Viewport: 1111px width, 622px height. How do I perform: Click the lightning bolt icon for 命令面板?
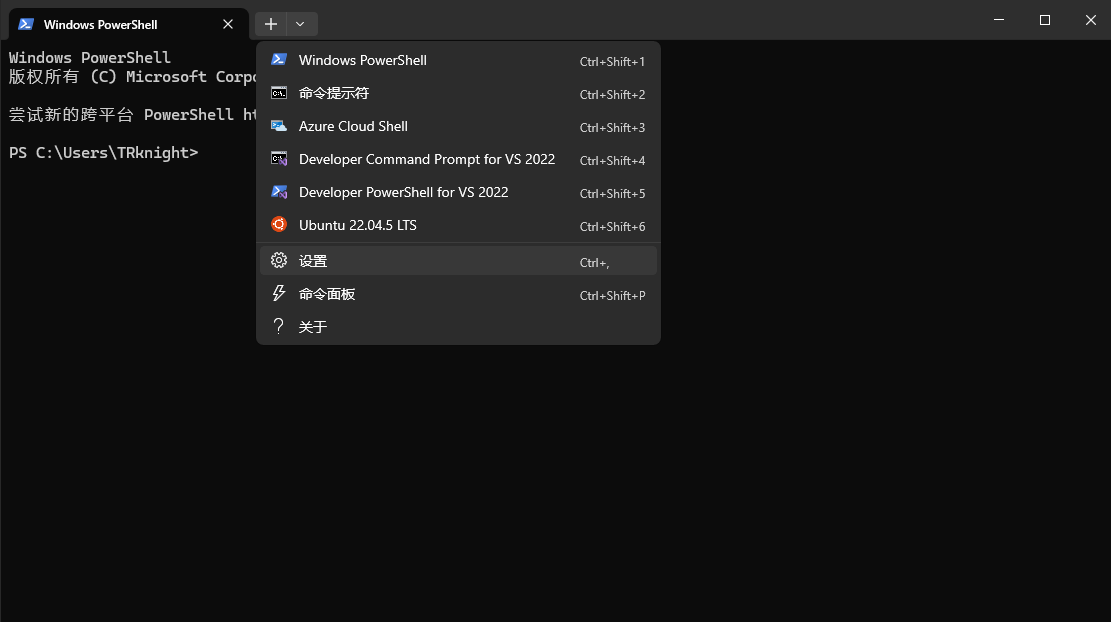[279, 294]
